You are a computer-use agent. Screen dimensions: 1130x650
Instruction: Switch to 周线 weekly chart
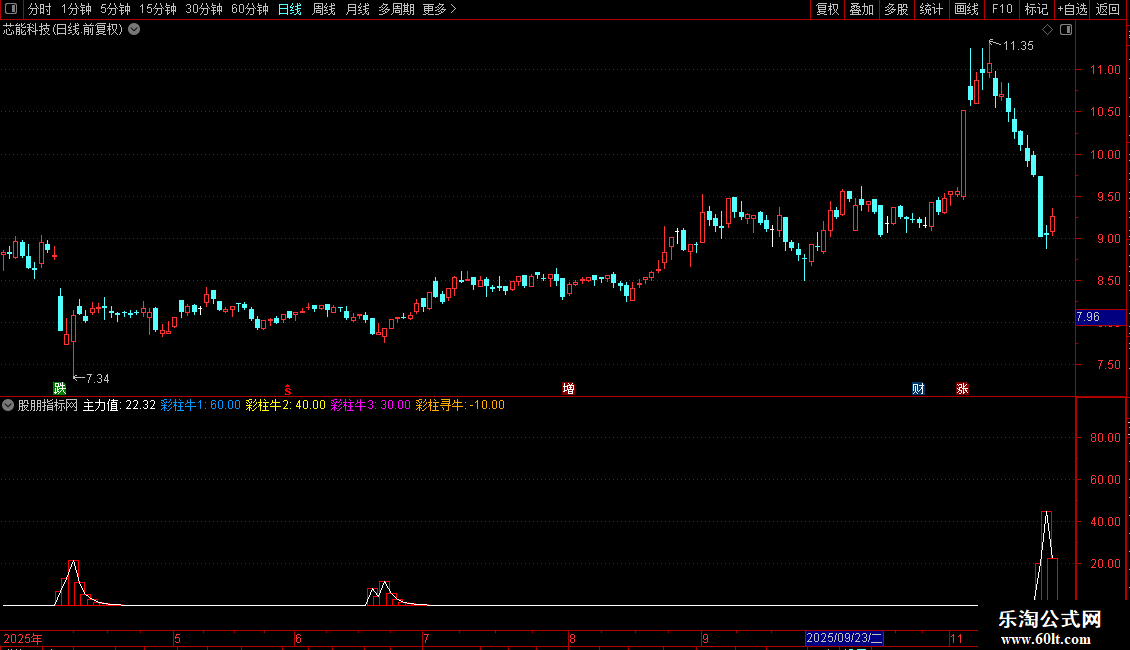coord(324,9)
